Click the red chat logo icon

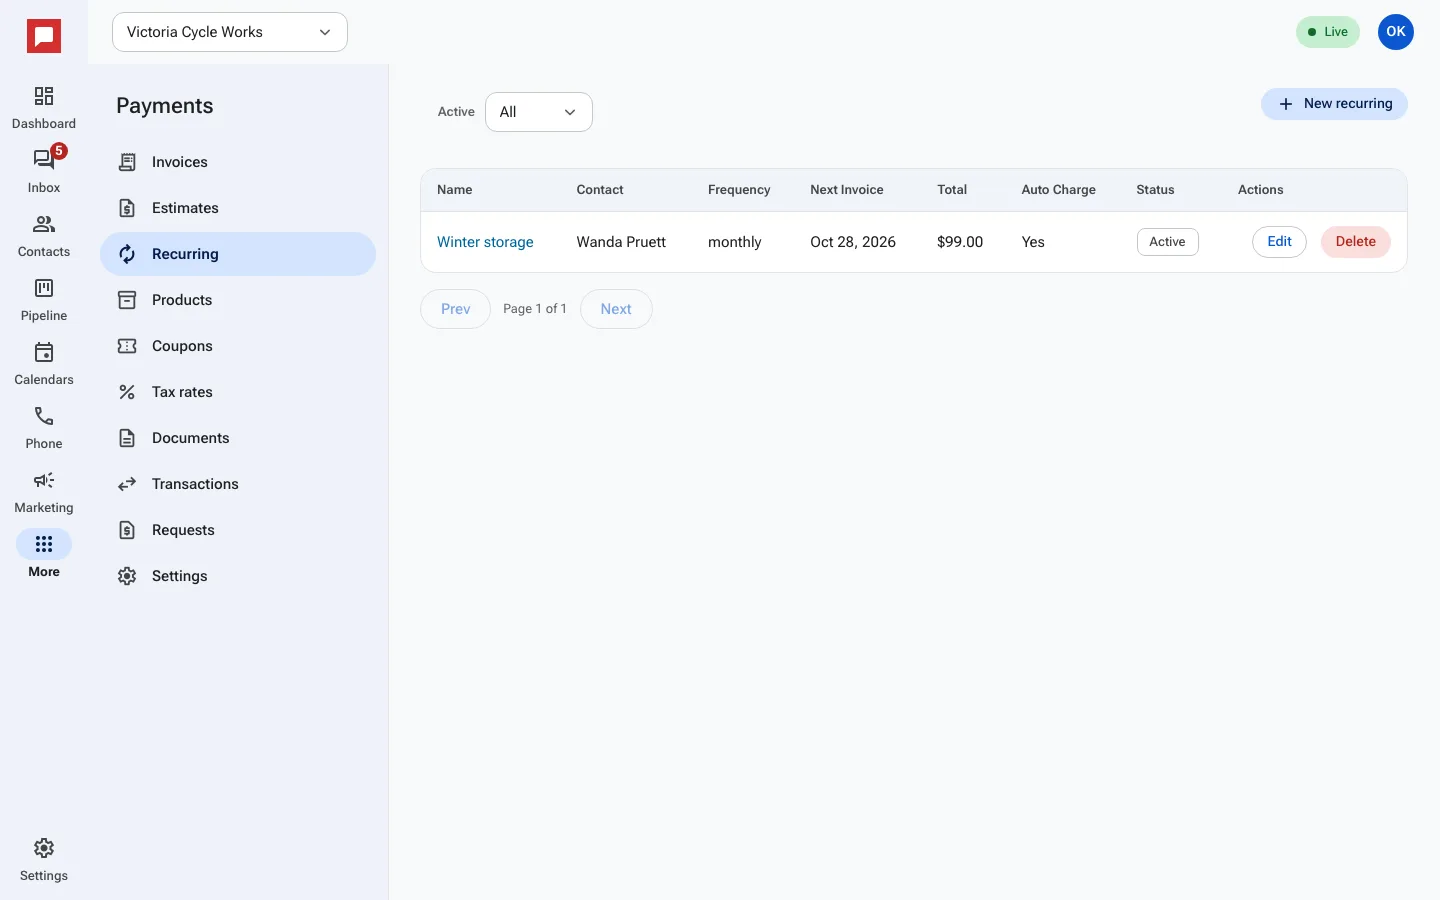click(x=44, y=36)
